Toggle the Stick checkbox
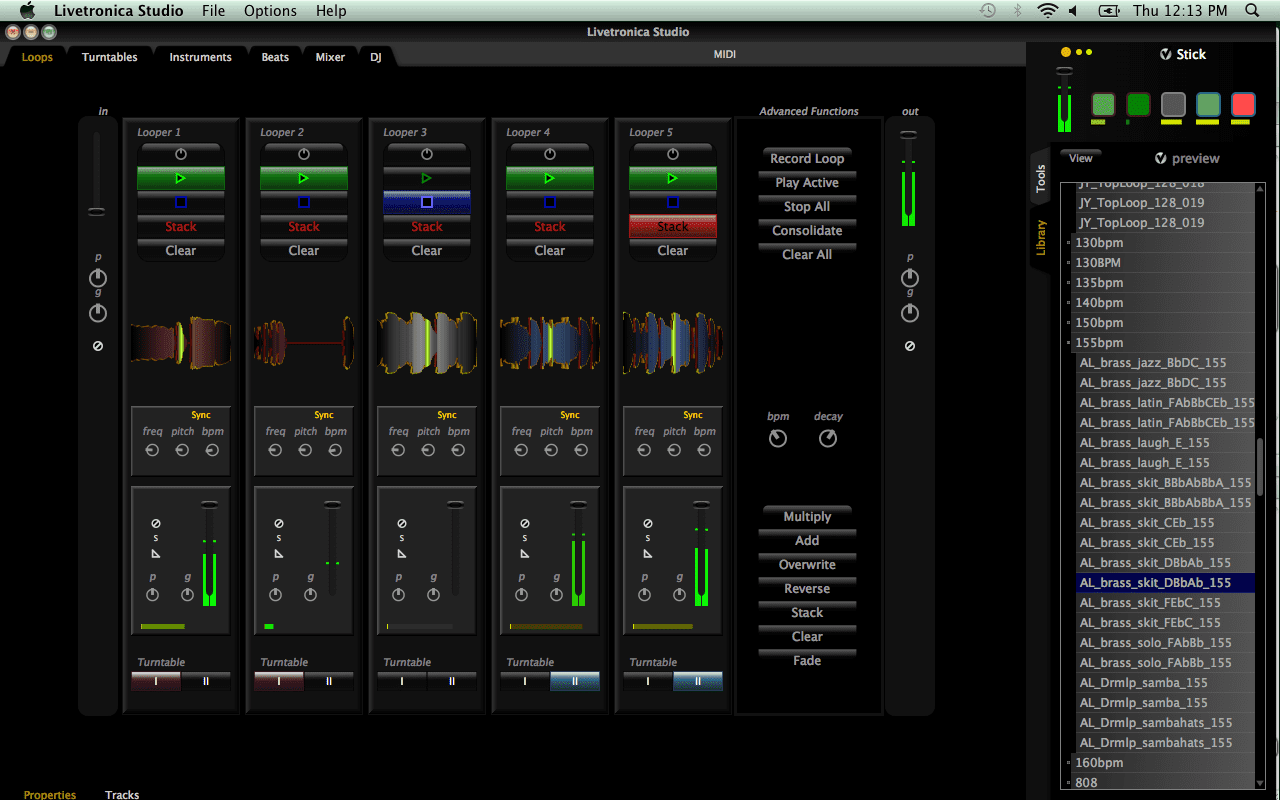 click(x=1165, y=55)
